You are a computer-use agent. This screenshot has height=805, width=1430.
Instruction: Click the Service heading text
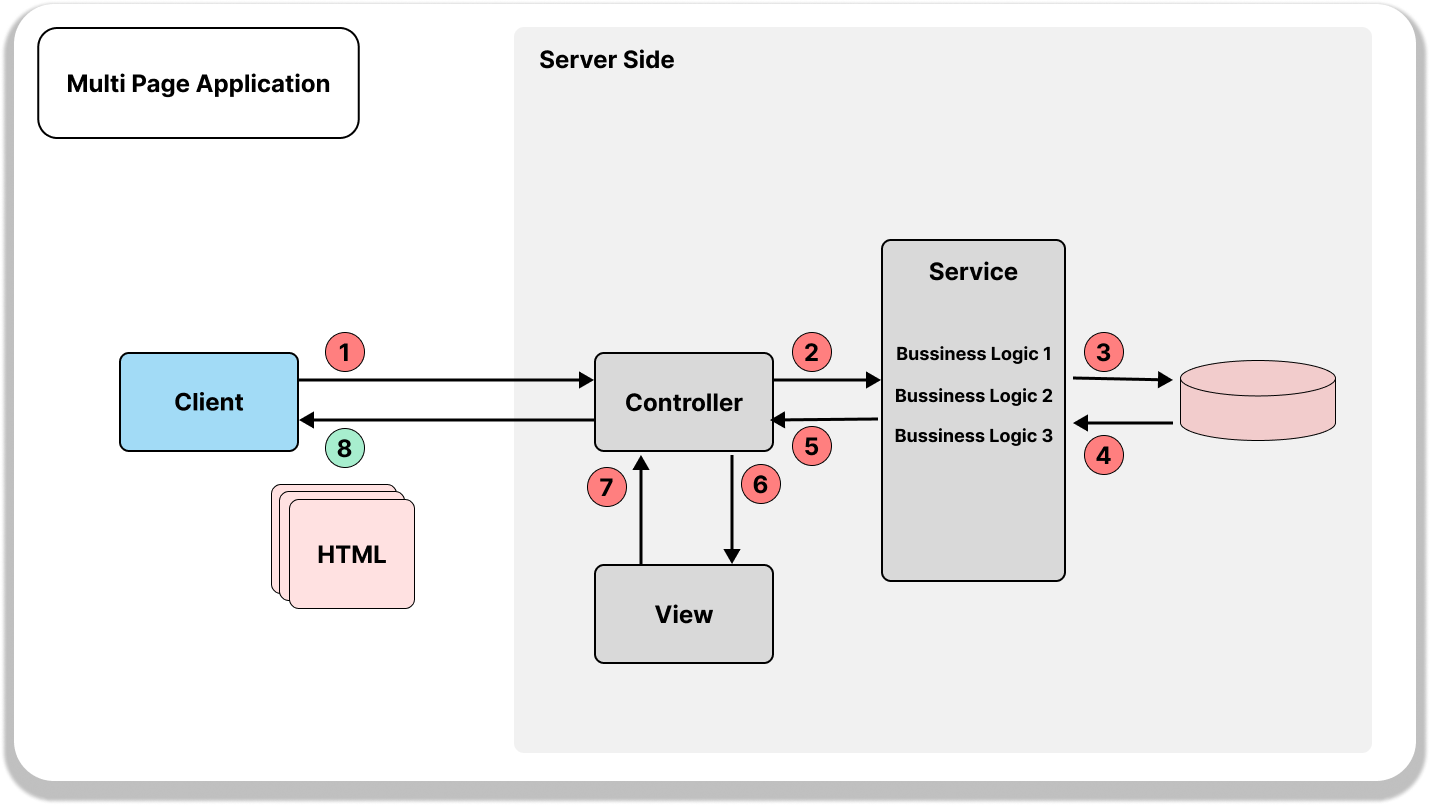[973, 272]
